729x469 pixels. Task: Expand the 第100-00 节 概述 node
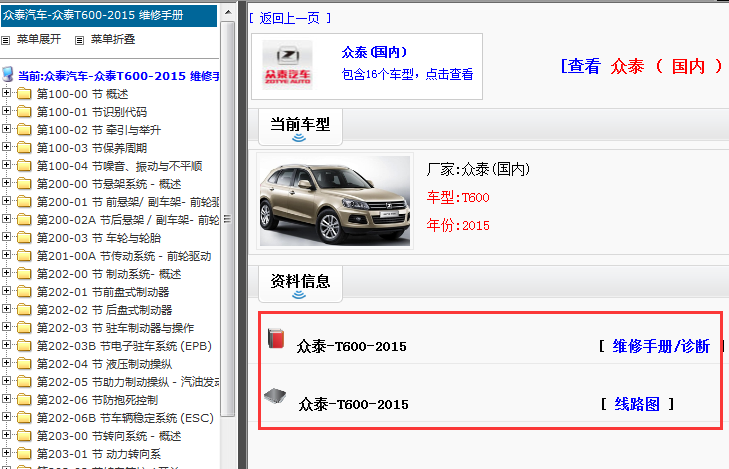pyautogui.click(x=6, y=92)
